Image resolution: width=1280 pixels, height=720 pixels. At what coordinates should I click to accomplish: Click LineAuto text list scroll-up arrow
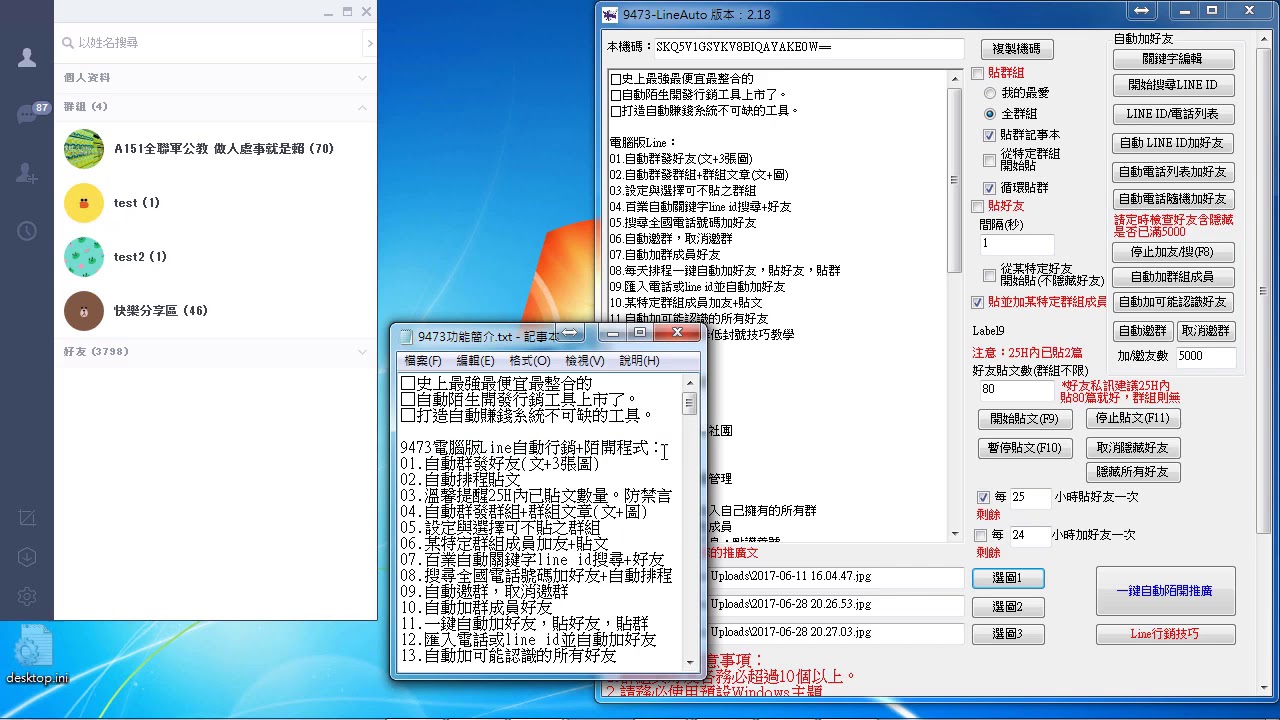click(954, 77)
